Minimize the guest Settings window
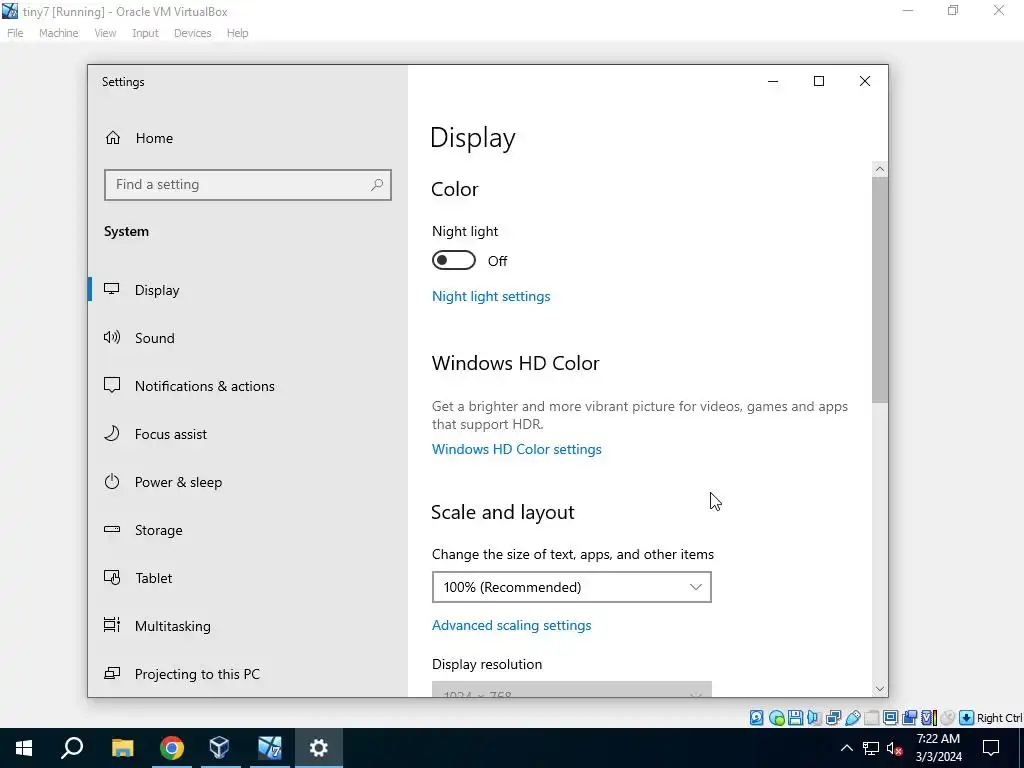Viewport: 1024px width, 768px height. click(x=773, y=81)
